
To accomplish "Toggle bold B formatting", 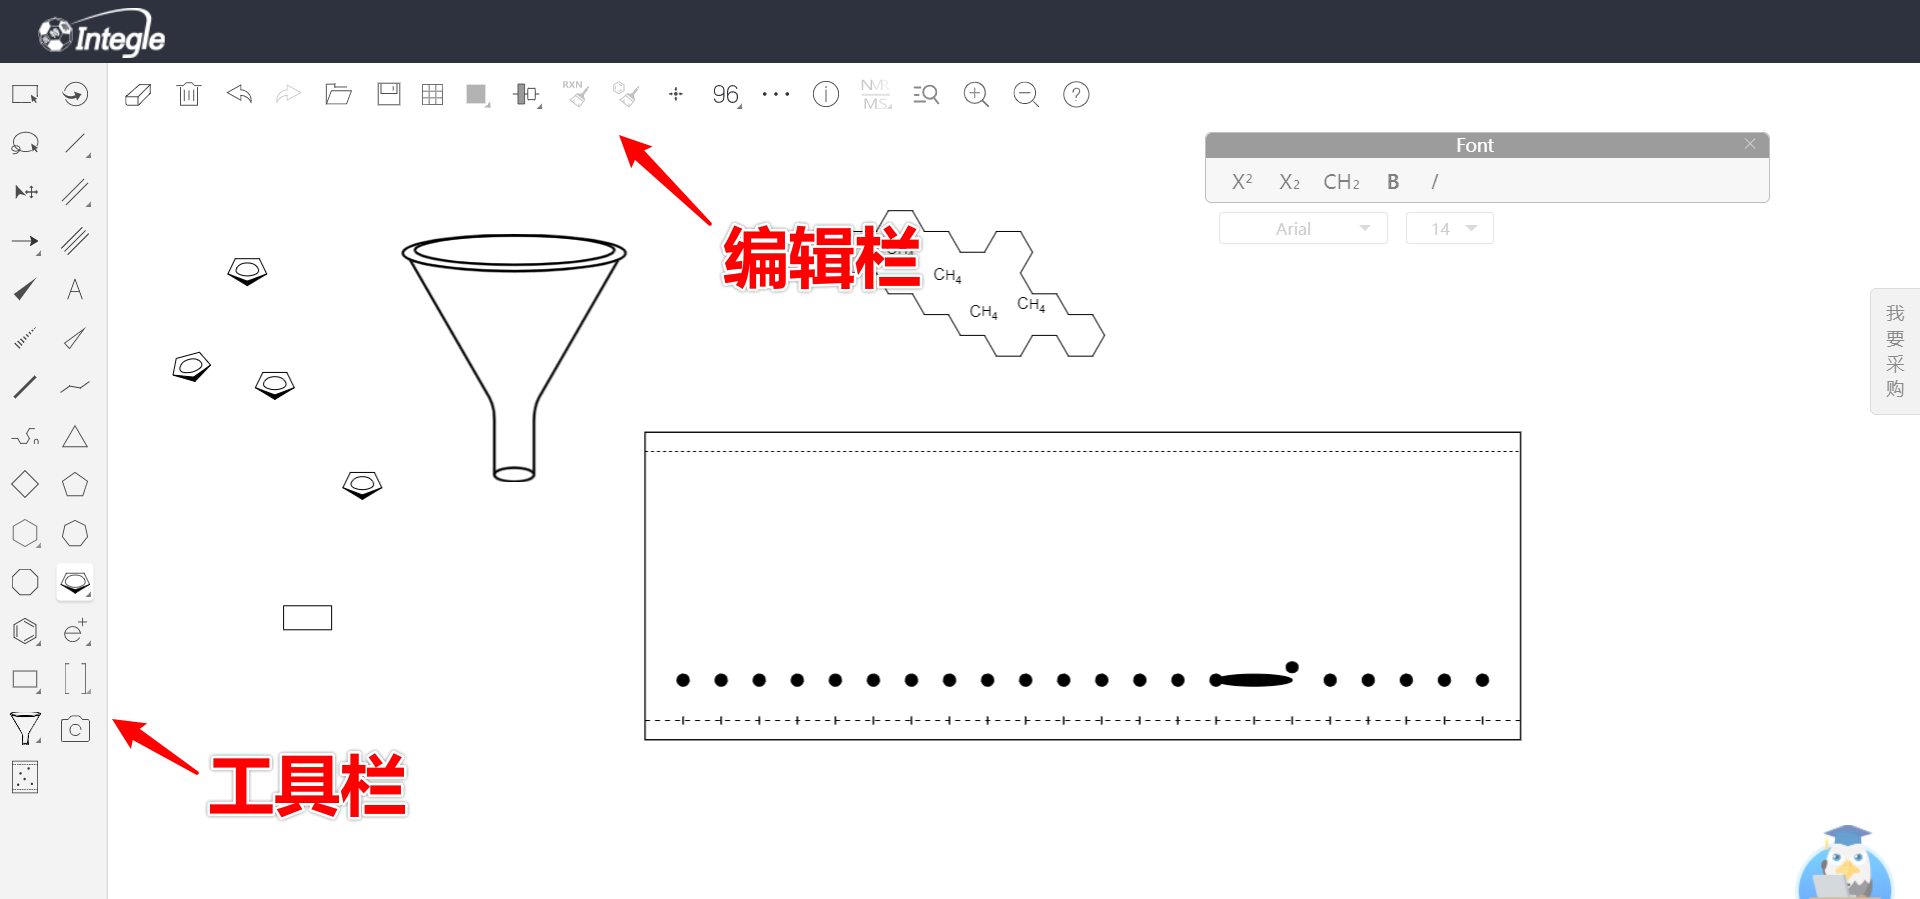I will [x=1393, y=182].
